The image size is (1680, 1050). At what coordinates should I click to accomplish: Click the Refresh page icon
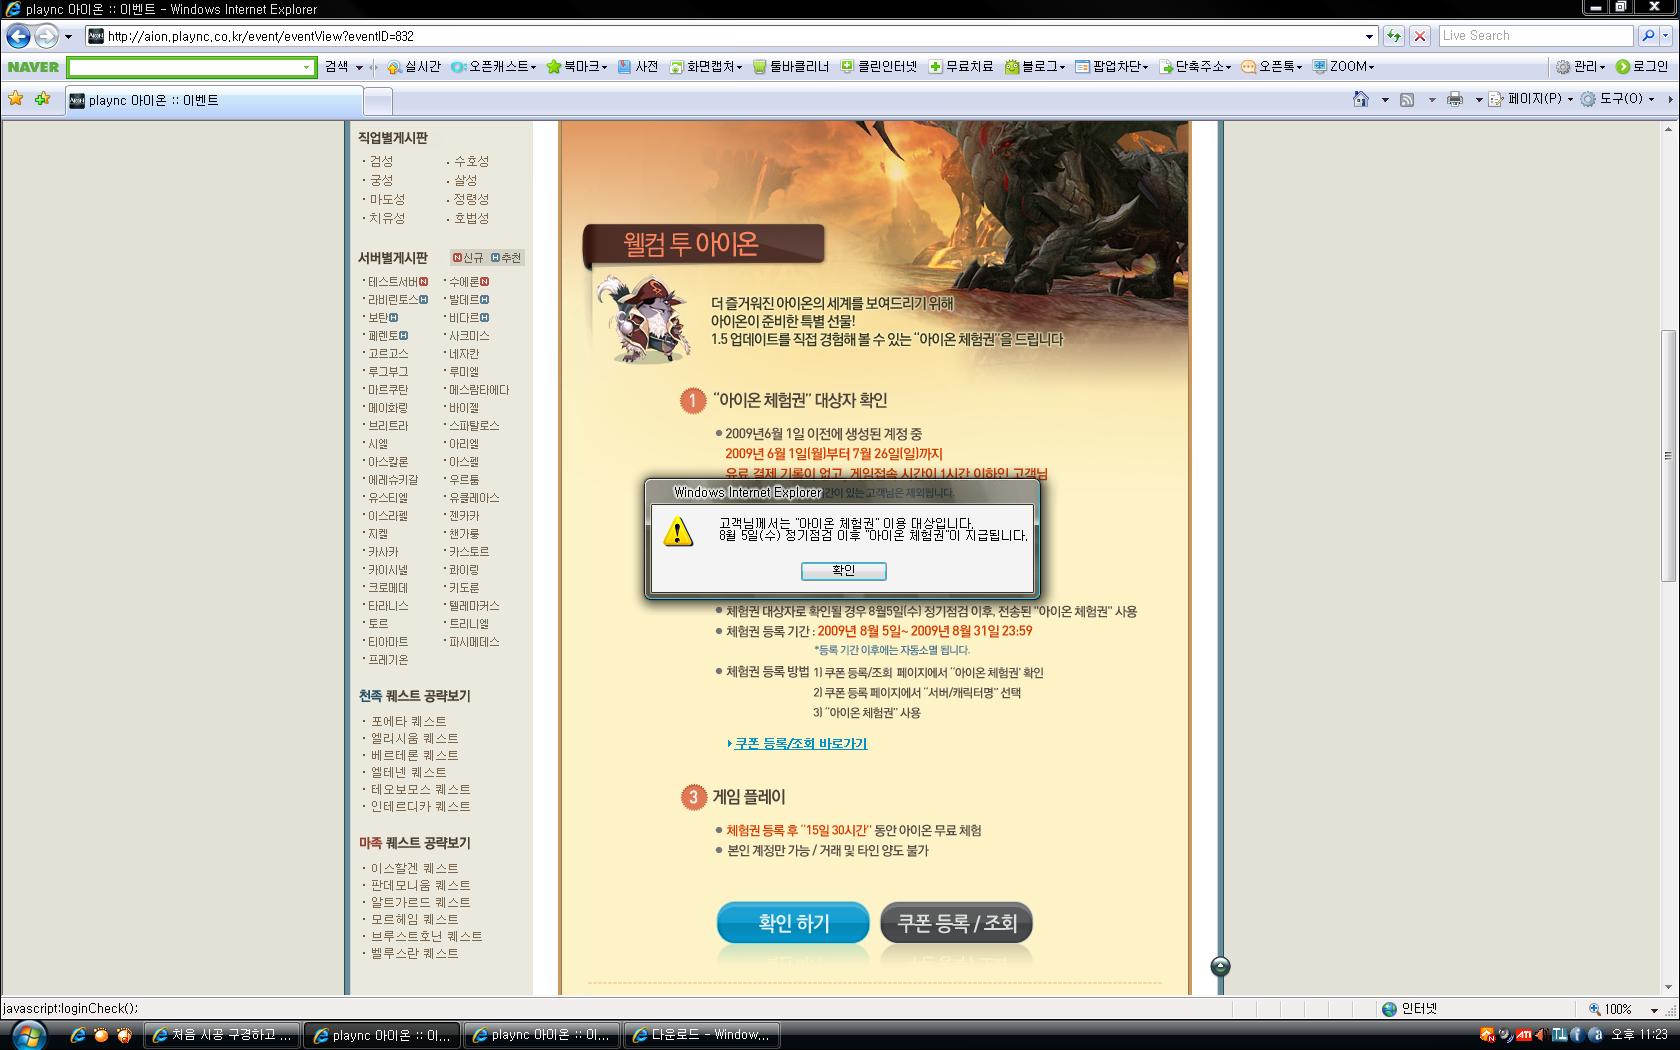(1394, 36)
